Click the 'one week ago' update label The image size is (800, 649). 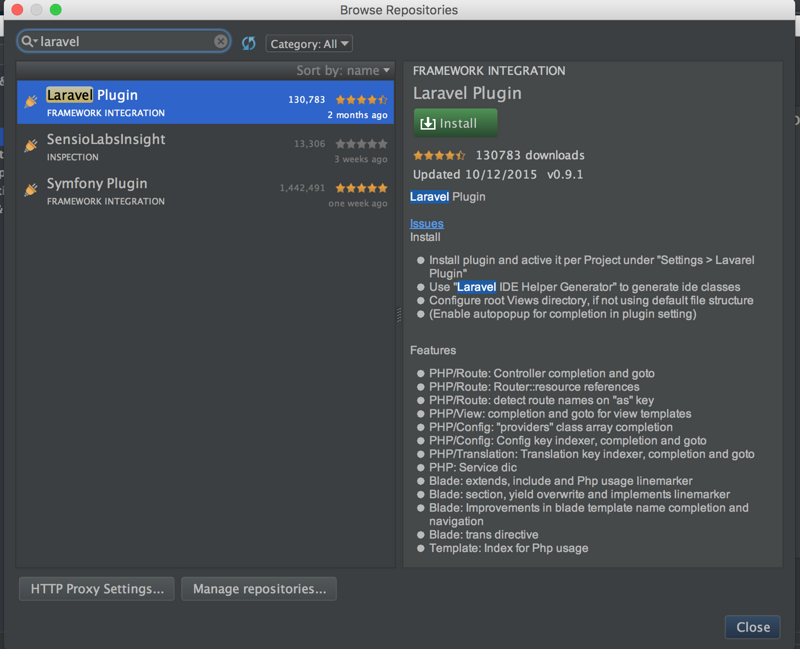[358, 203]
